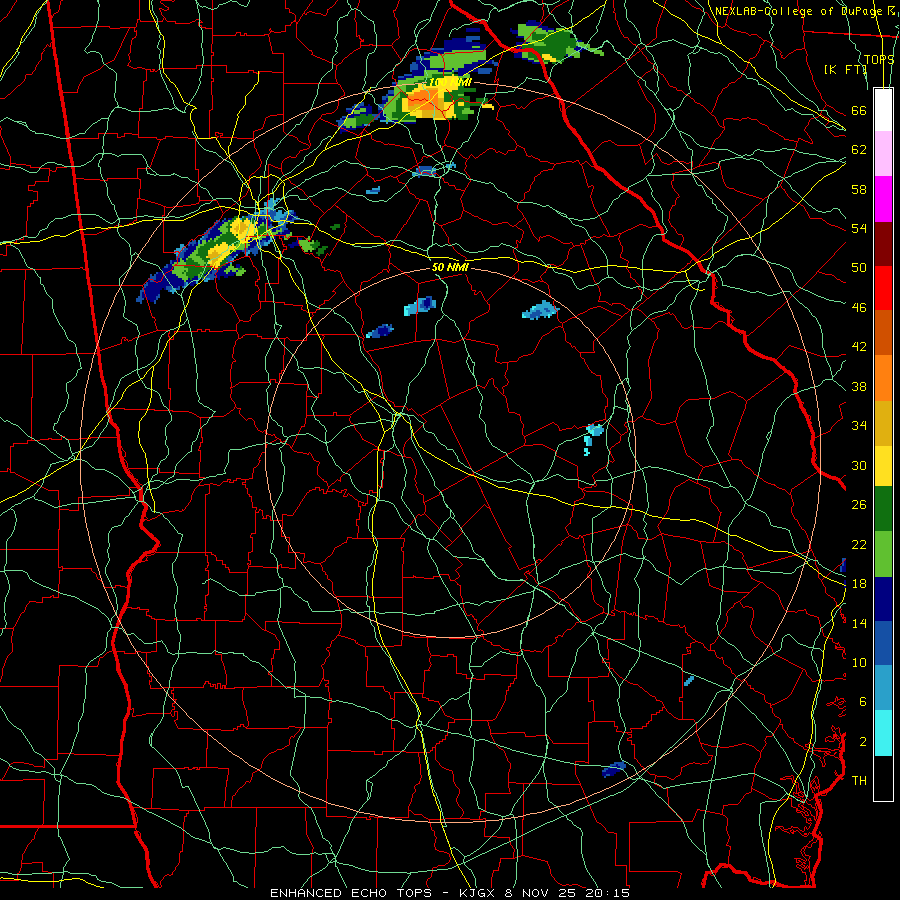The width and height of the screenshot is (900, 900).
Task: Click the '42' scale label
Action: click(x=859, y=346)
